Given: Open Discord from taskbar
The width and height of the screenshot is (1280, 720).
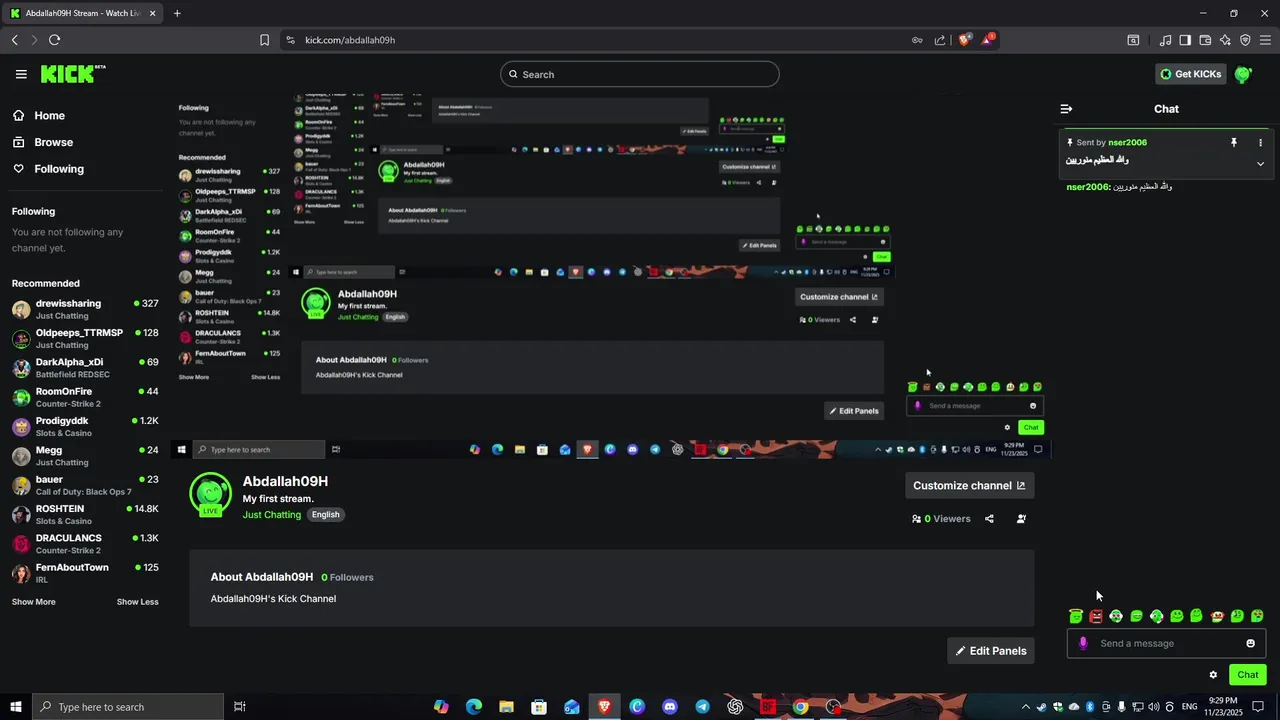Looking at the screenshot, I should (670, 707).
